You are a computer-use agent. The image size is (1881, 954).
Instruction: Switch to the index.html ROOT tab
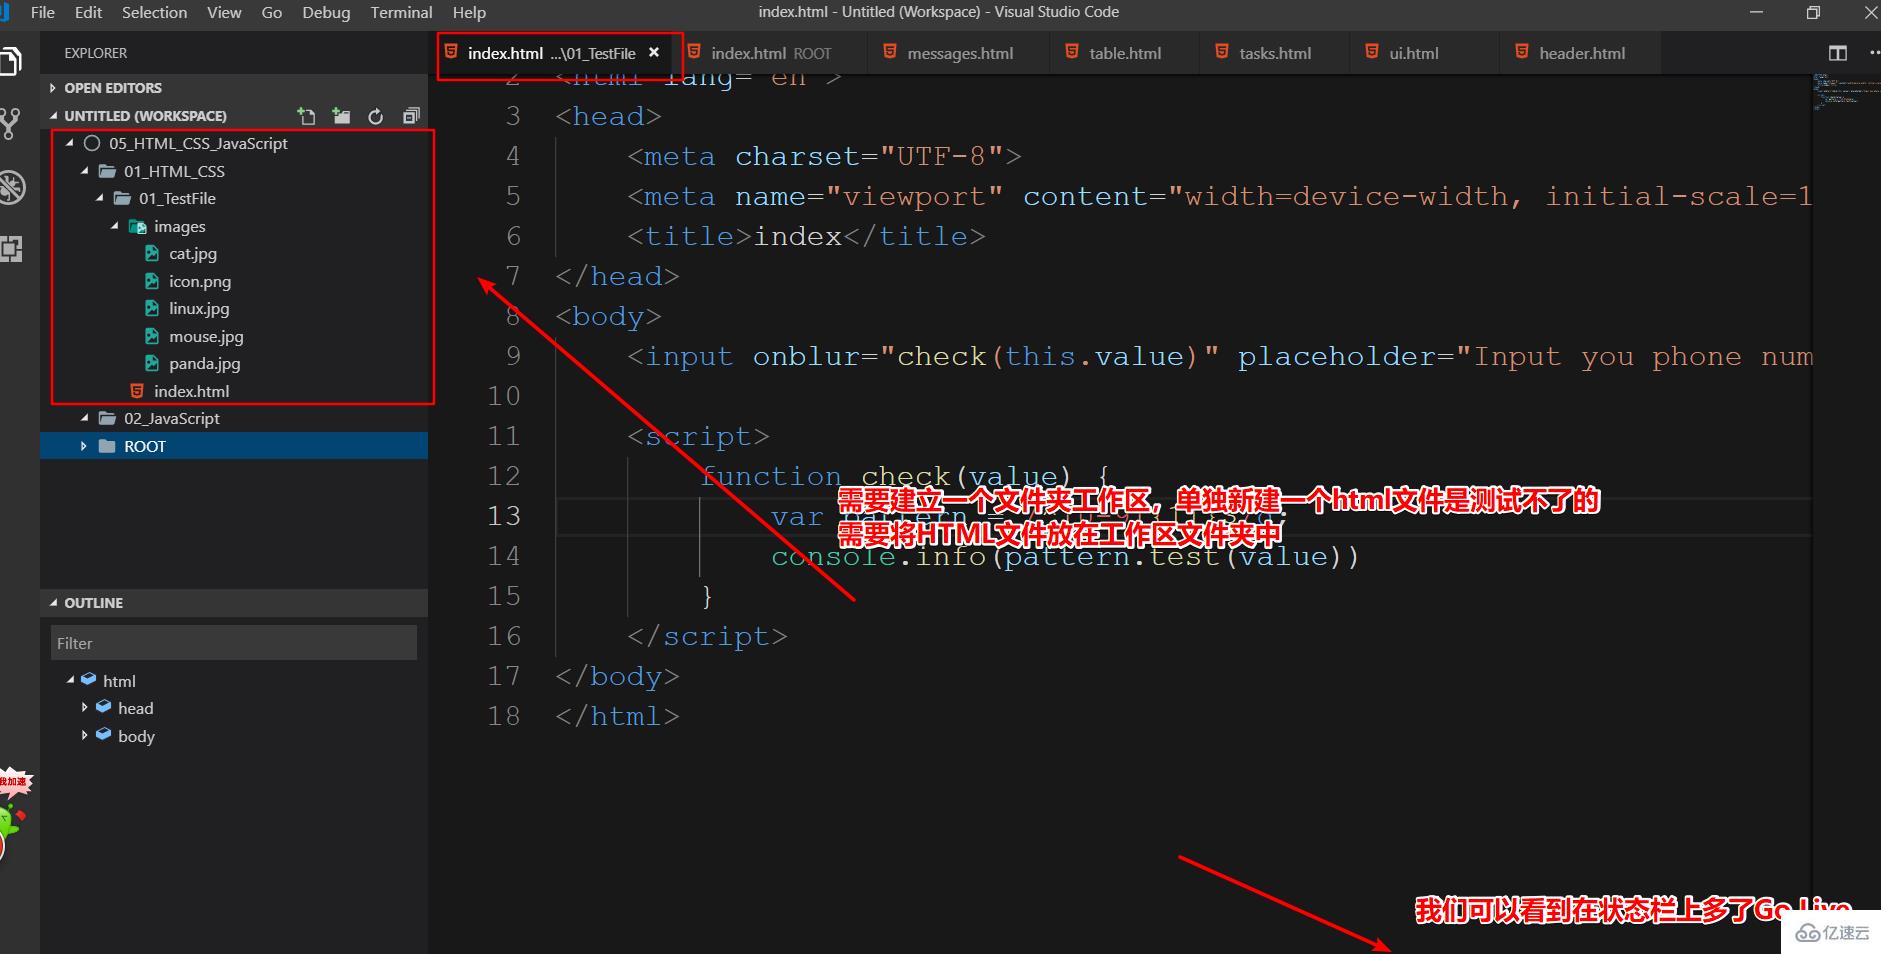coord(771,53)
